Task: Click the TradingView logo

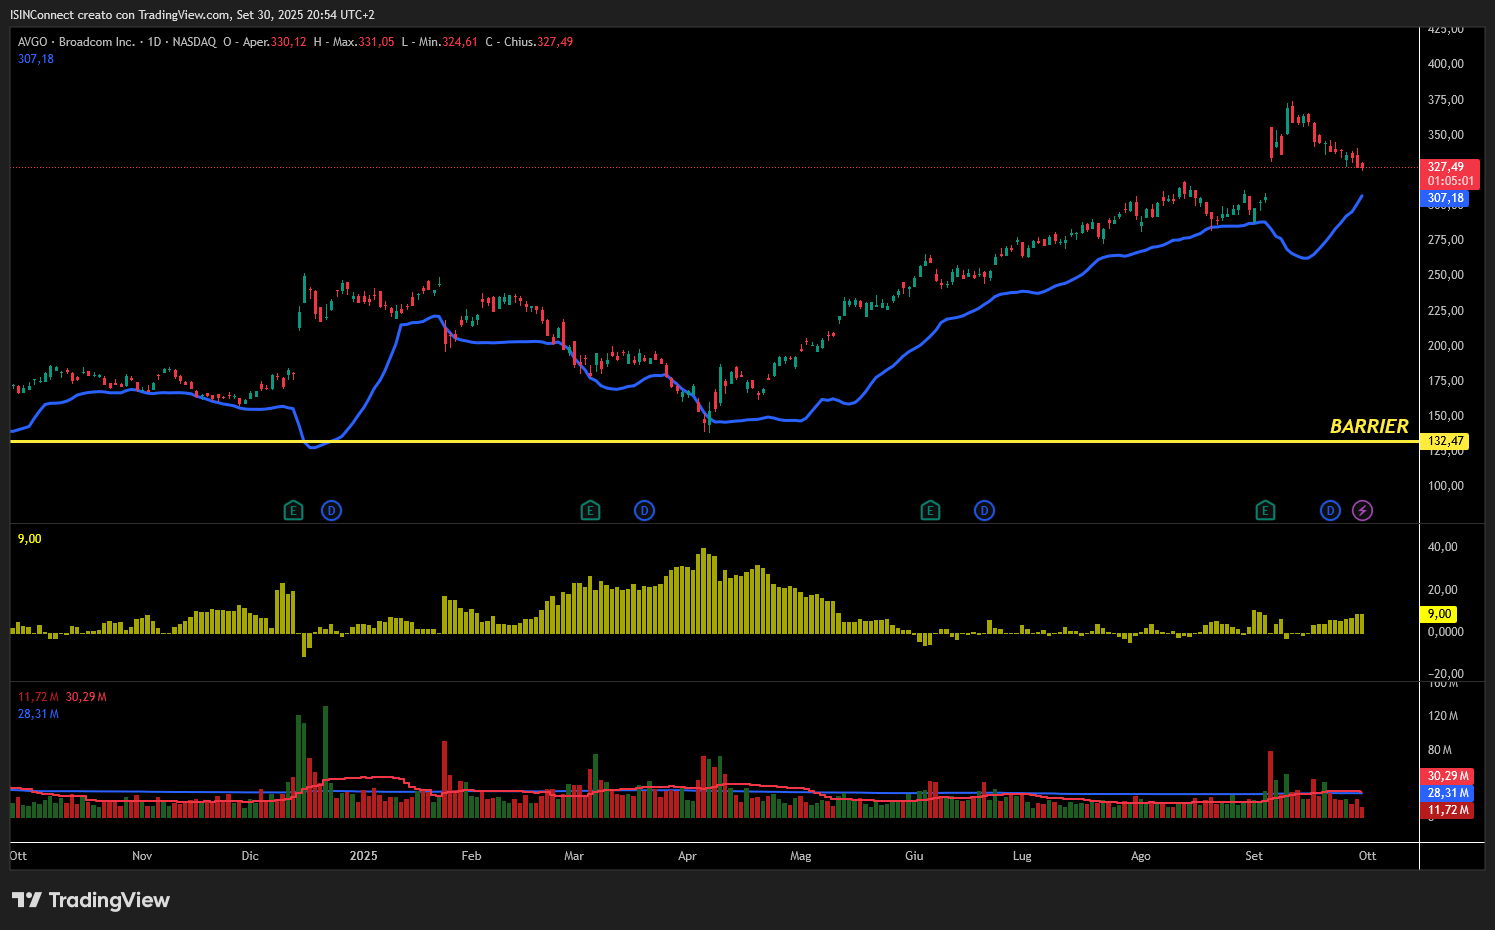Action: (91, 900)
